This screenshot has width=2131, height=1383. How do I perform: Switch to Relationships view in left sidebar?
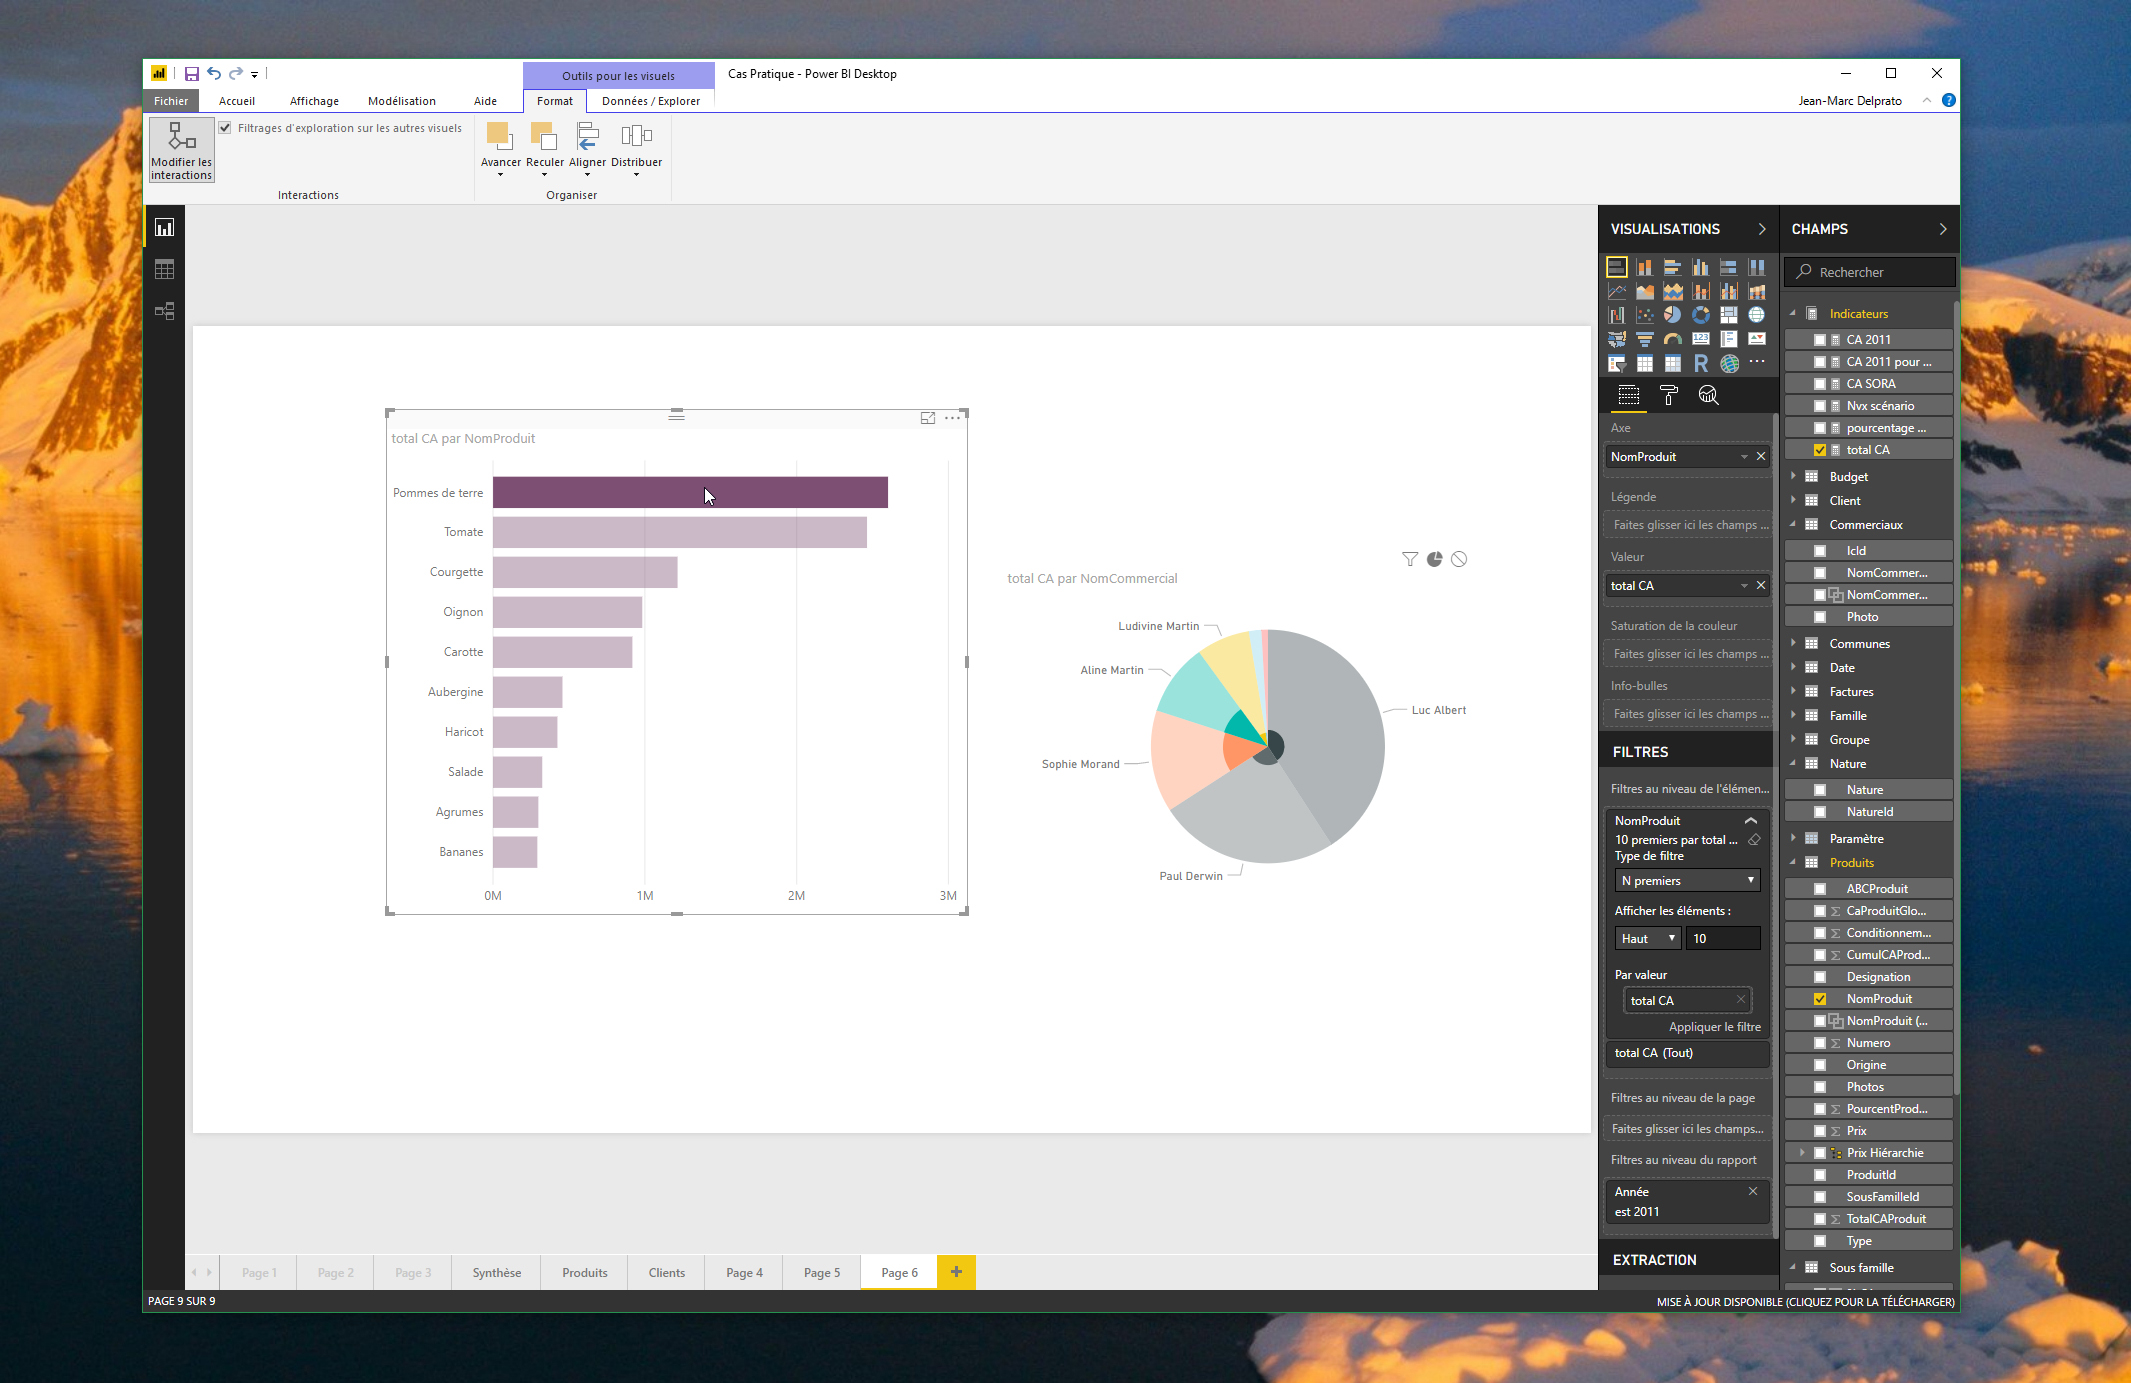click(x=164, y=311)
